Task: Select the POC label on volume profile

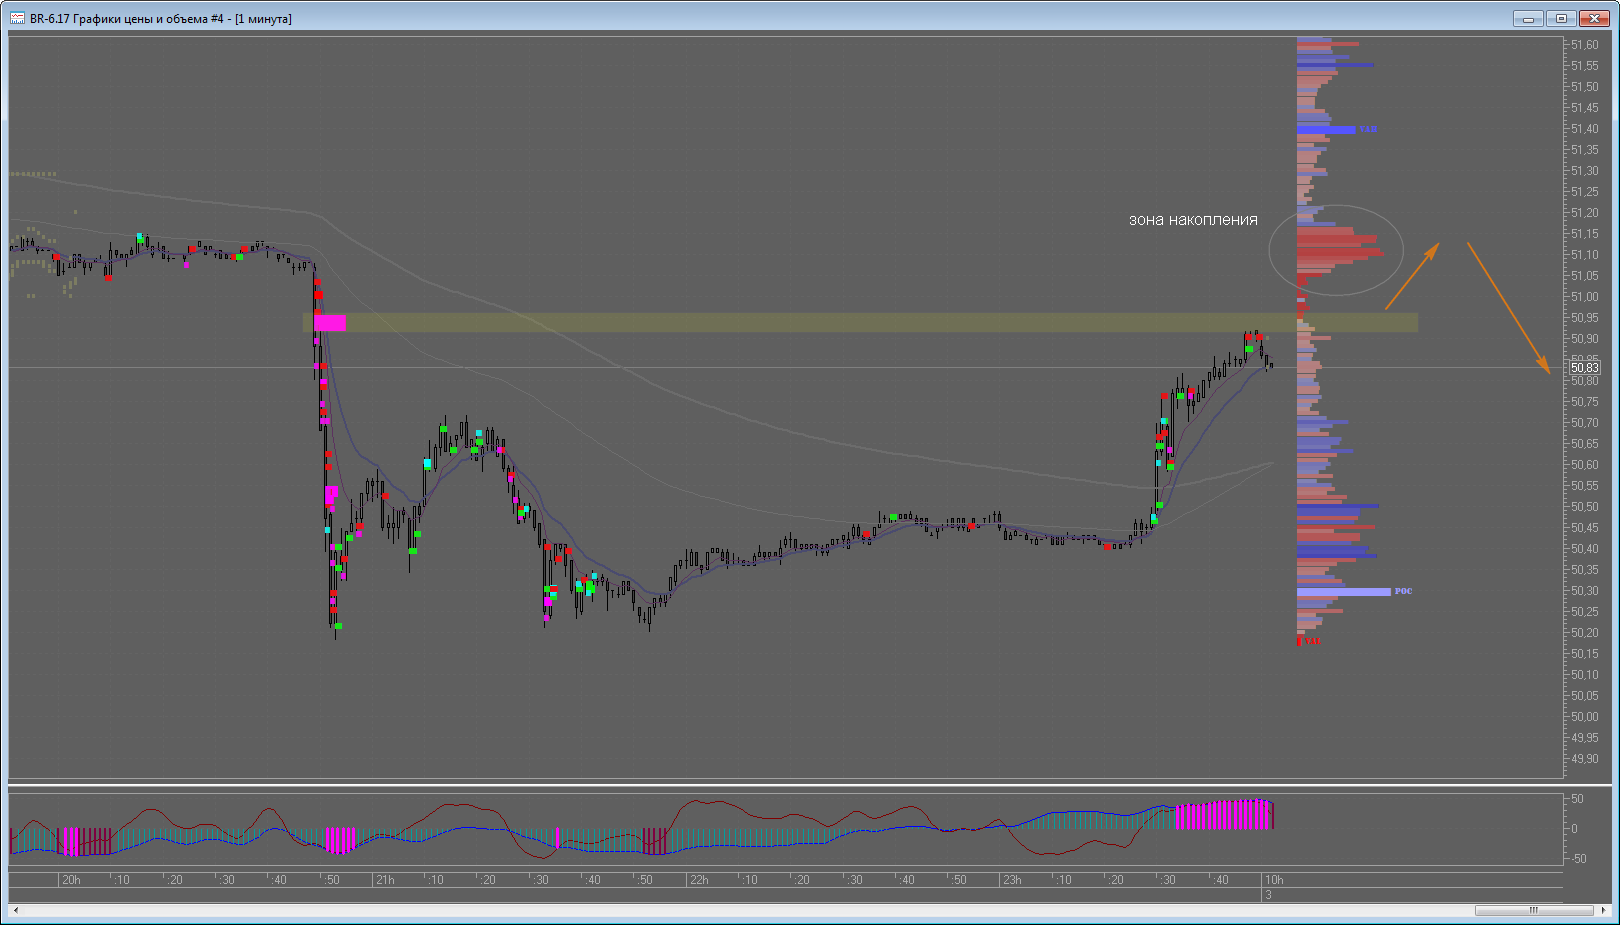Action: pyautogui.click(x=1404, y=592)
